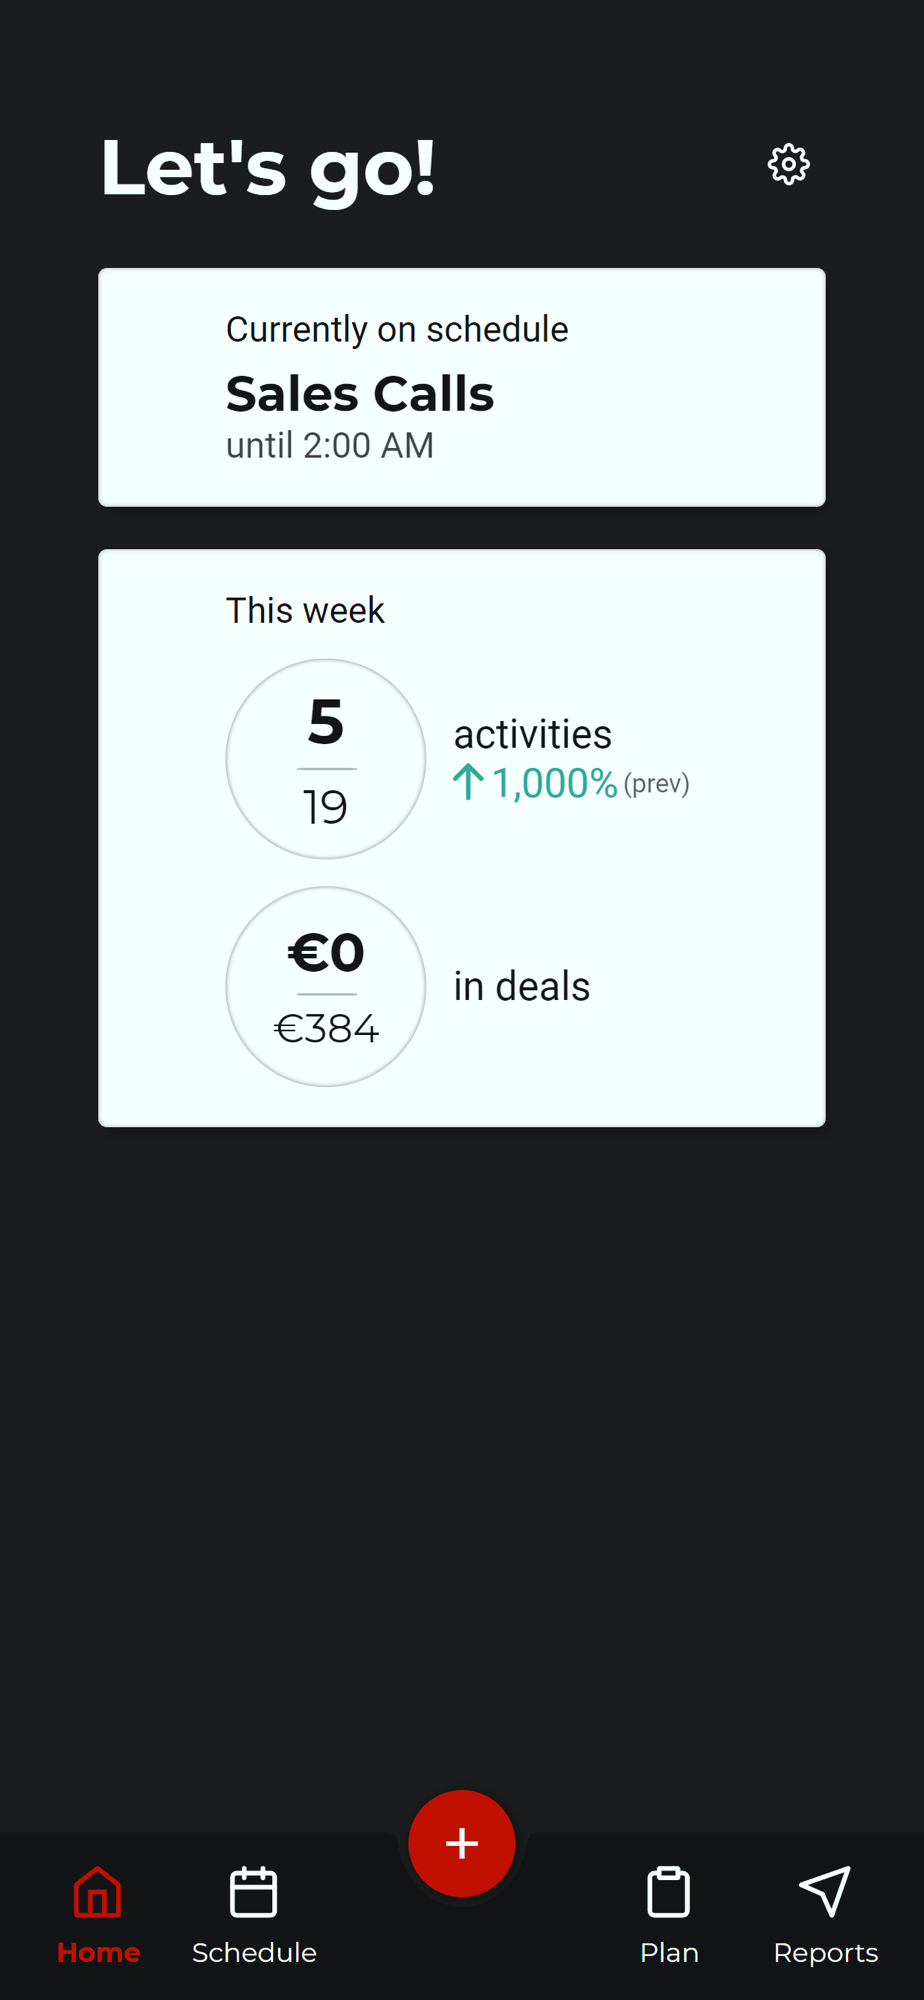Tap the activities label
The width and height of the screenshot is (924, 2000).
point(533,734)
